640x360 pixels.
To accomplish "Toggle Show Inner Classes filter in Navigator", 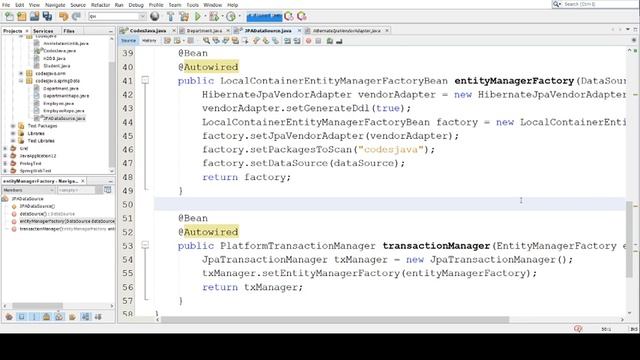I will pyautogui.click(x=59, y=317).
